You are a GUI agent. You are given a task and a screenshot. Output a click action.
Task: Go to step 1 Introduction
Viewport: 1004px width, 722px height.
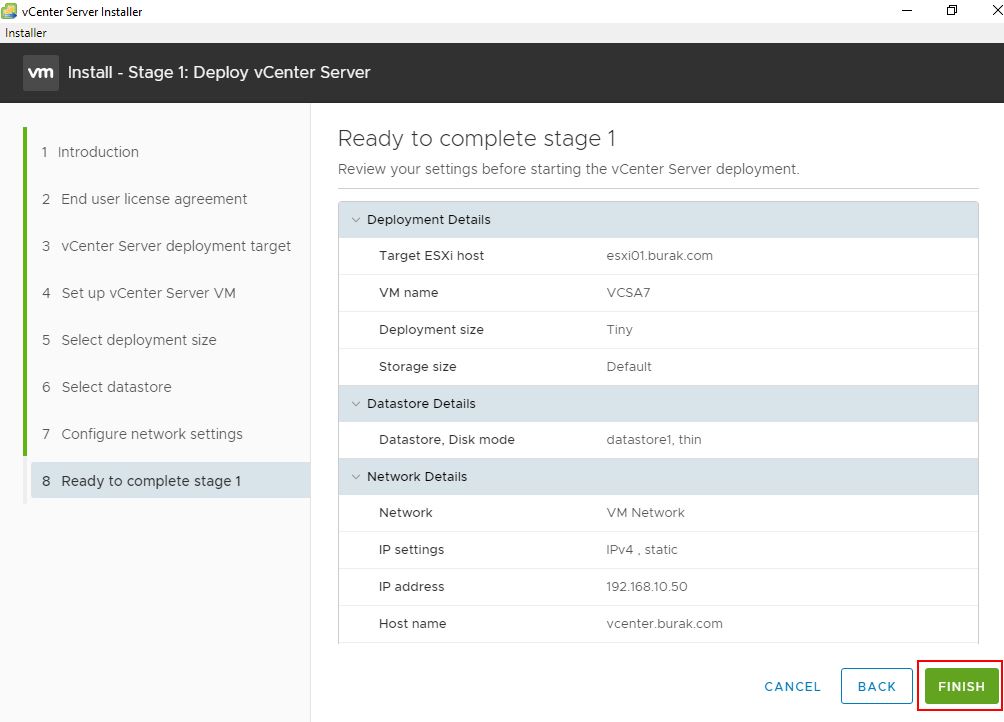click(90, 152)
